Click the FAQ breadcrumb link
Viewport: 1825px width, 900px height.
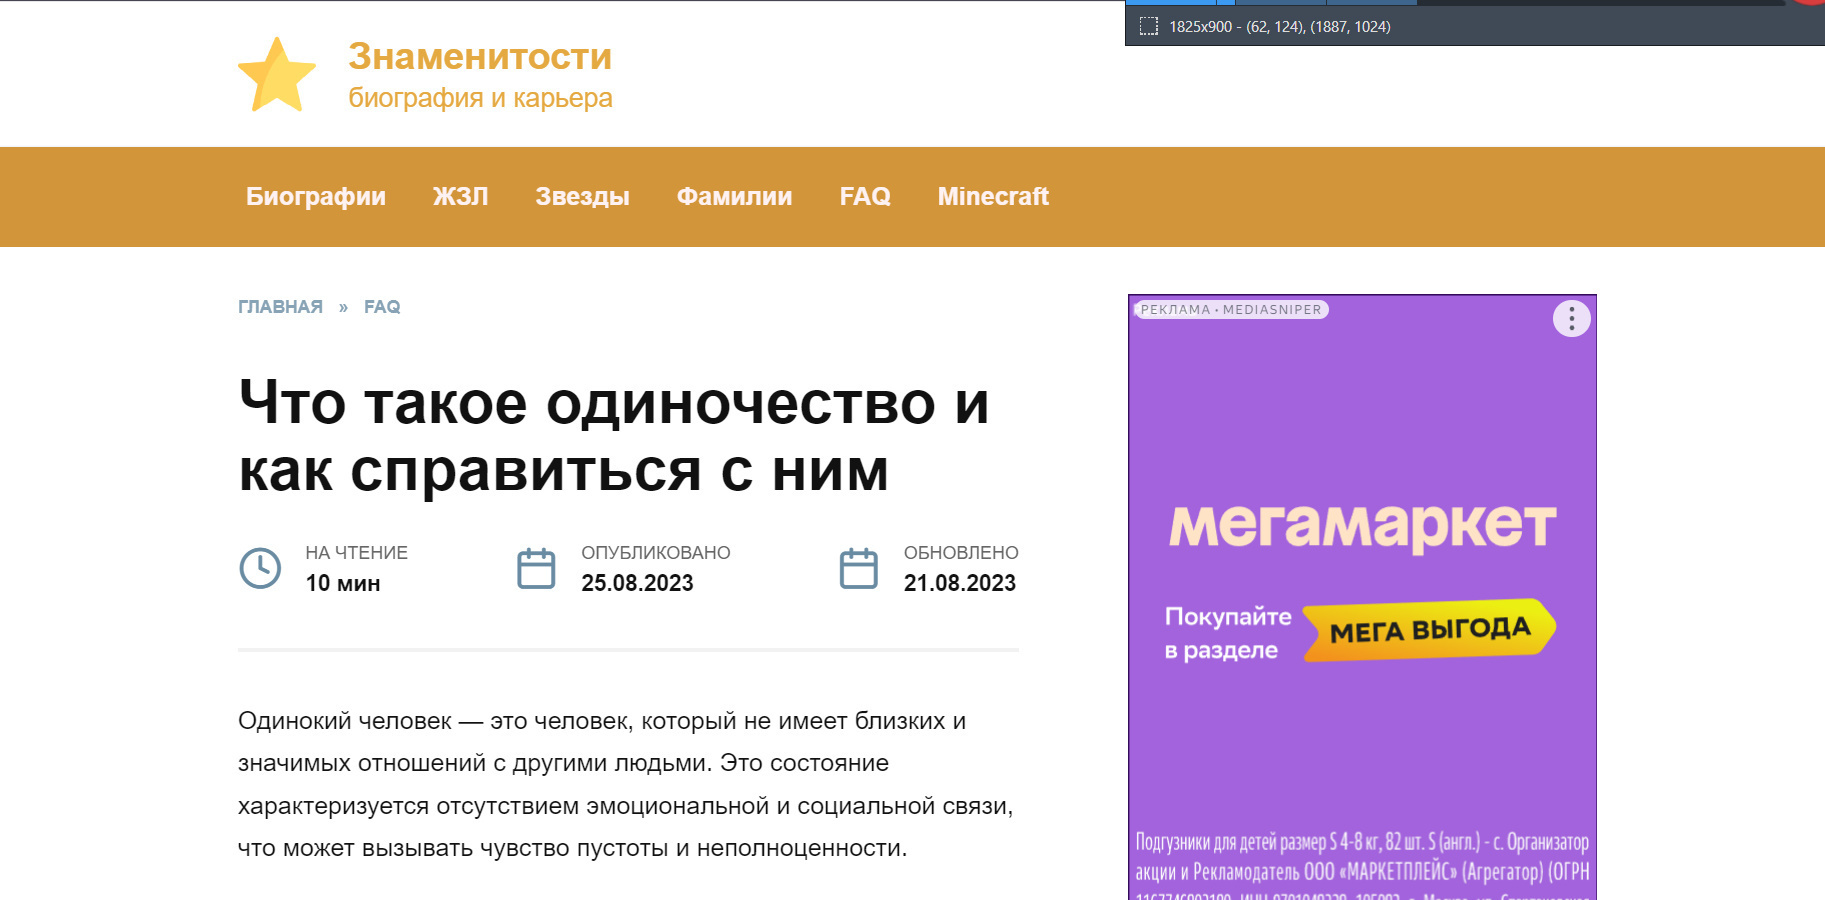click(x=382, y=306)
